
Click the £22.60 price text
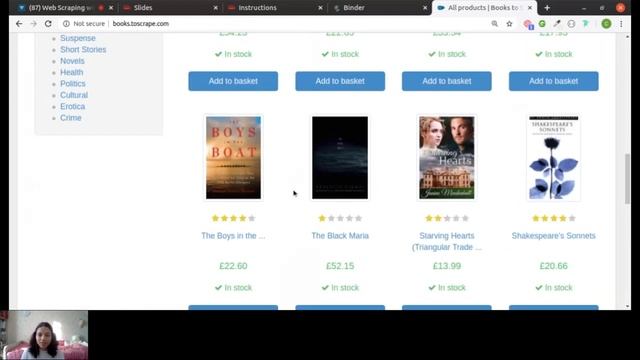pos(233,266)
